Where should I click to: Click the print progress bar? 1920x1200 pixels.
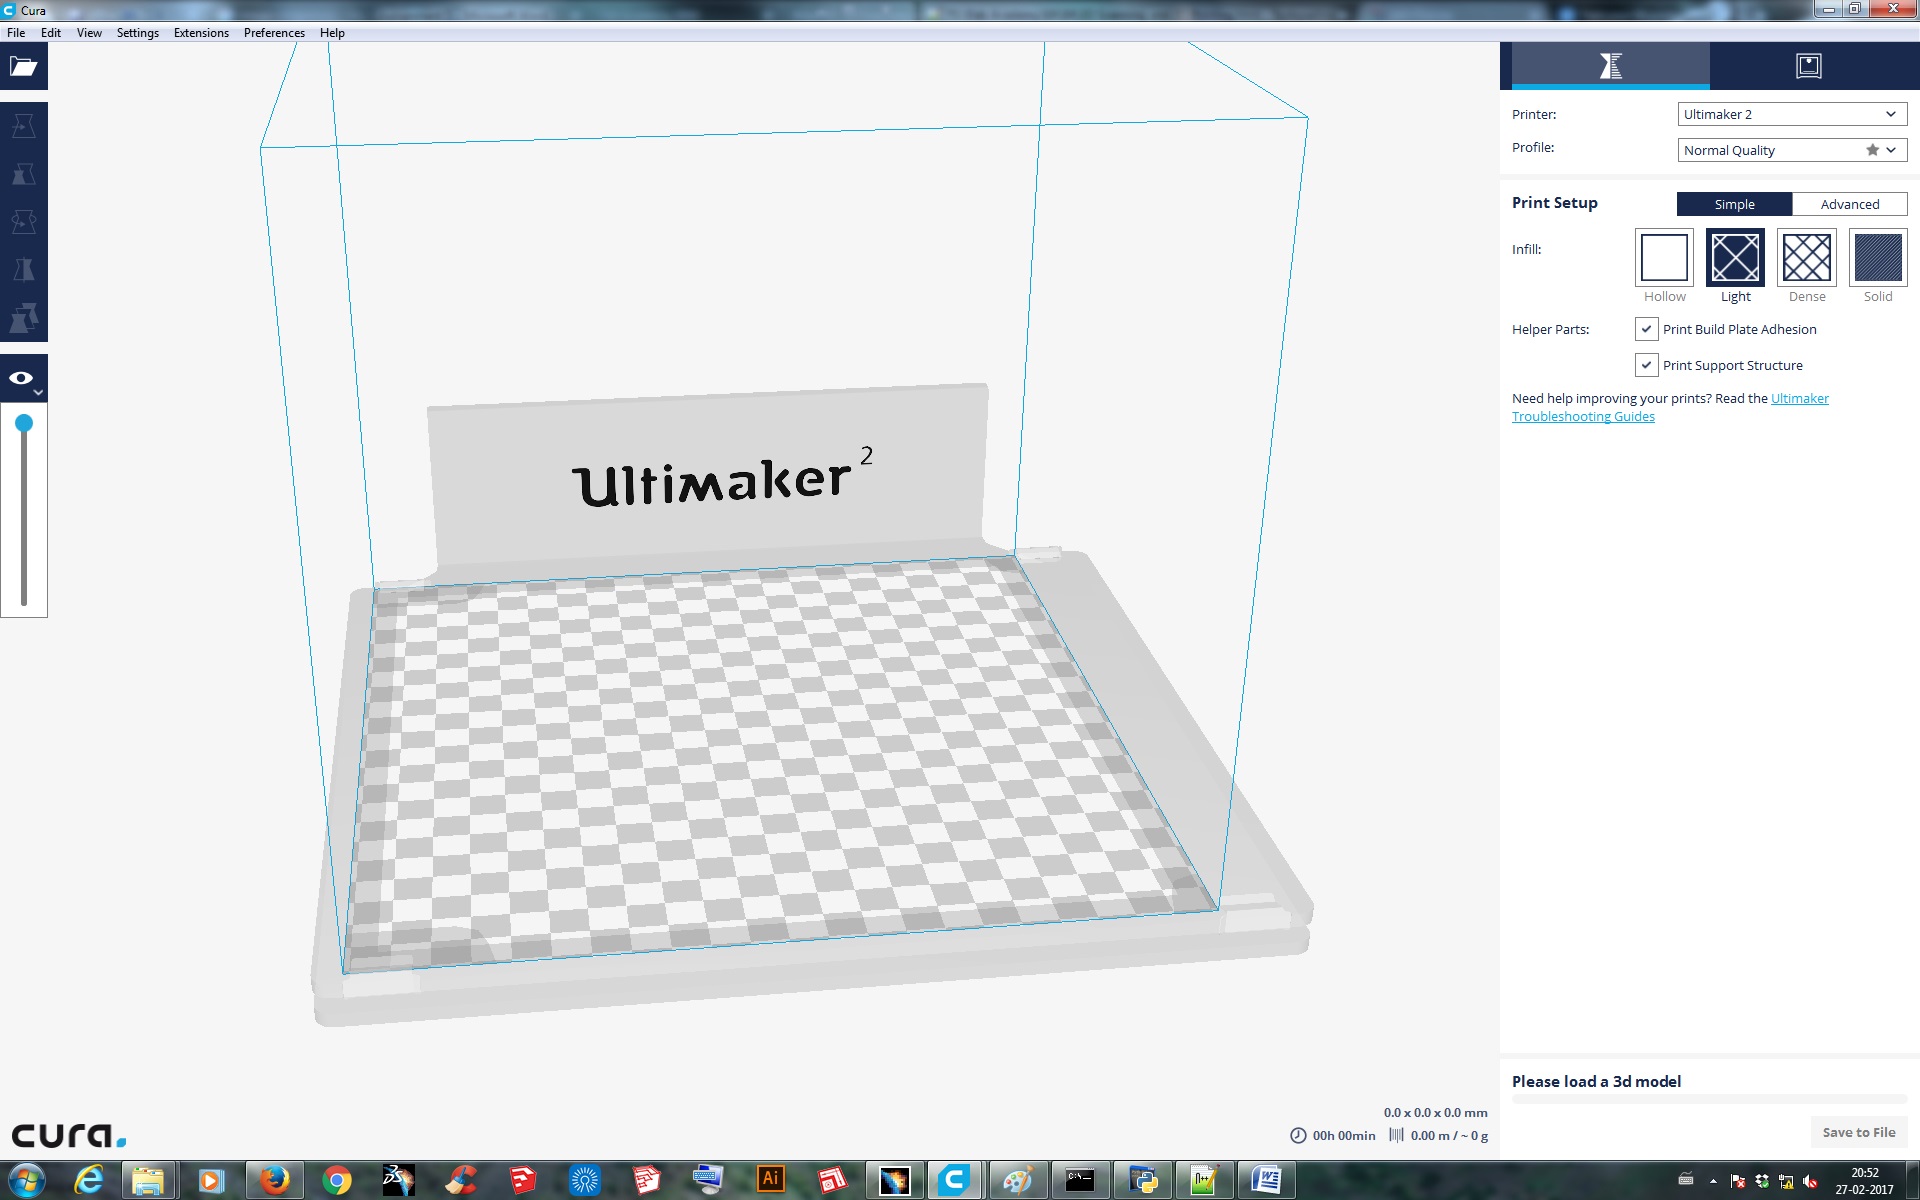1709,1099
